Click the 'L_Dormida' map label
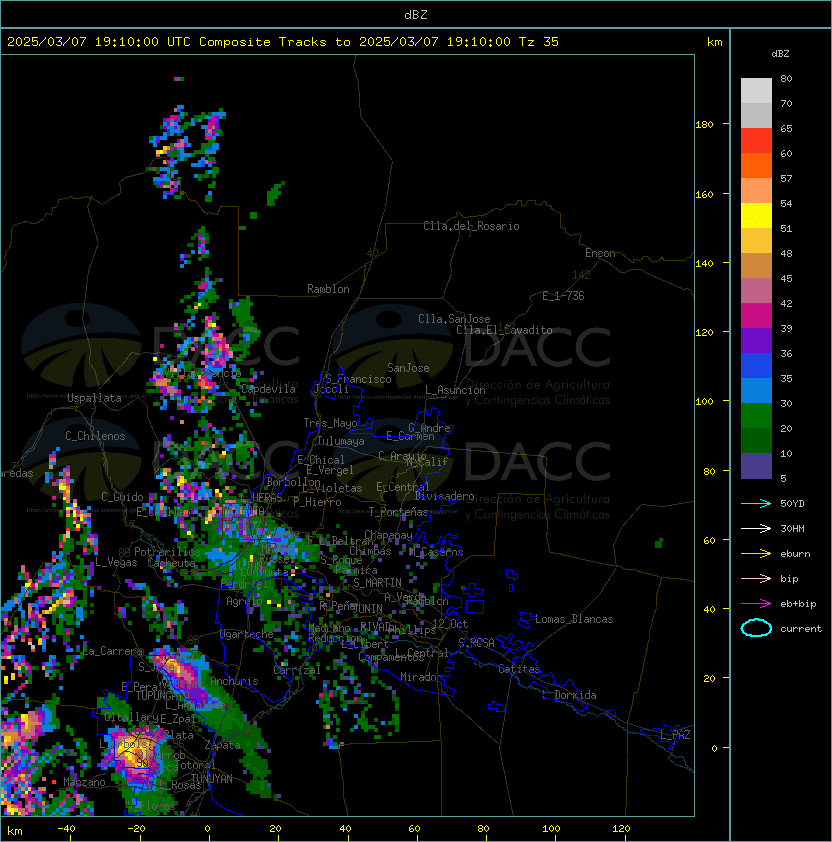This screenshot has height=842, width=832. [x=569, y=695]
